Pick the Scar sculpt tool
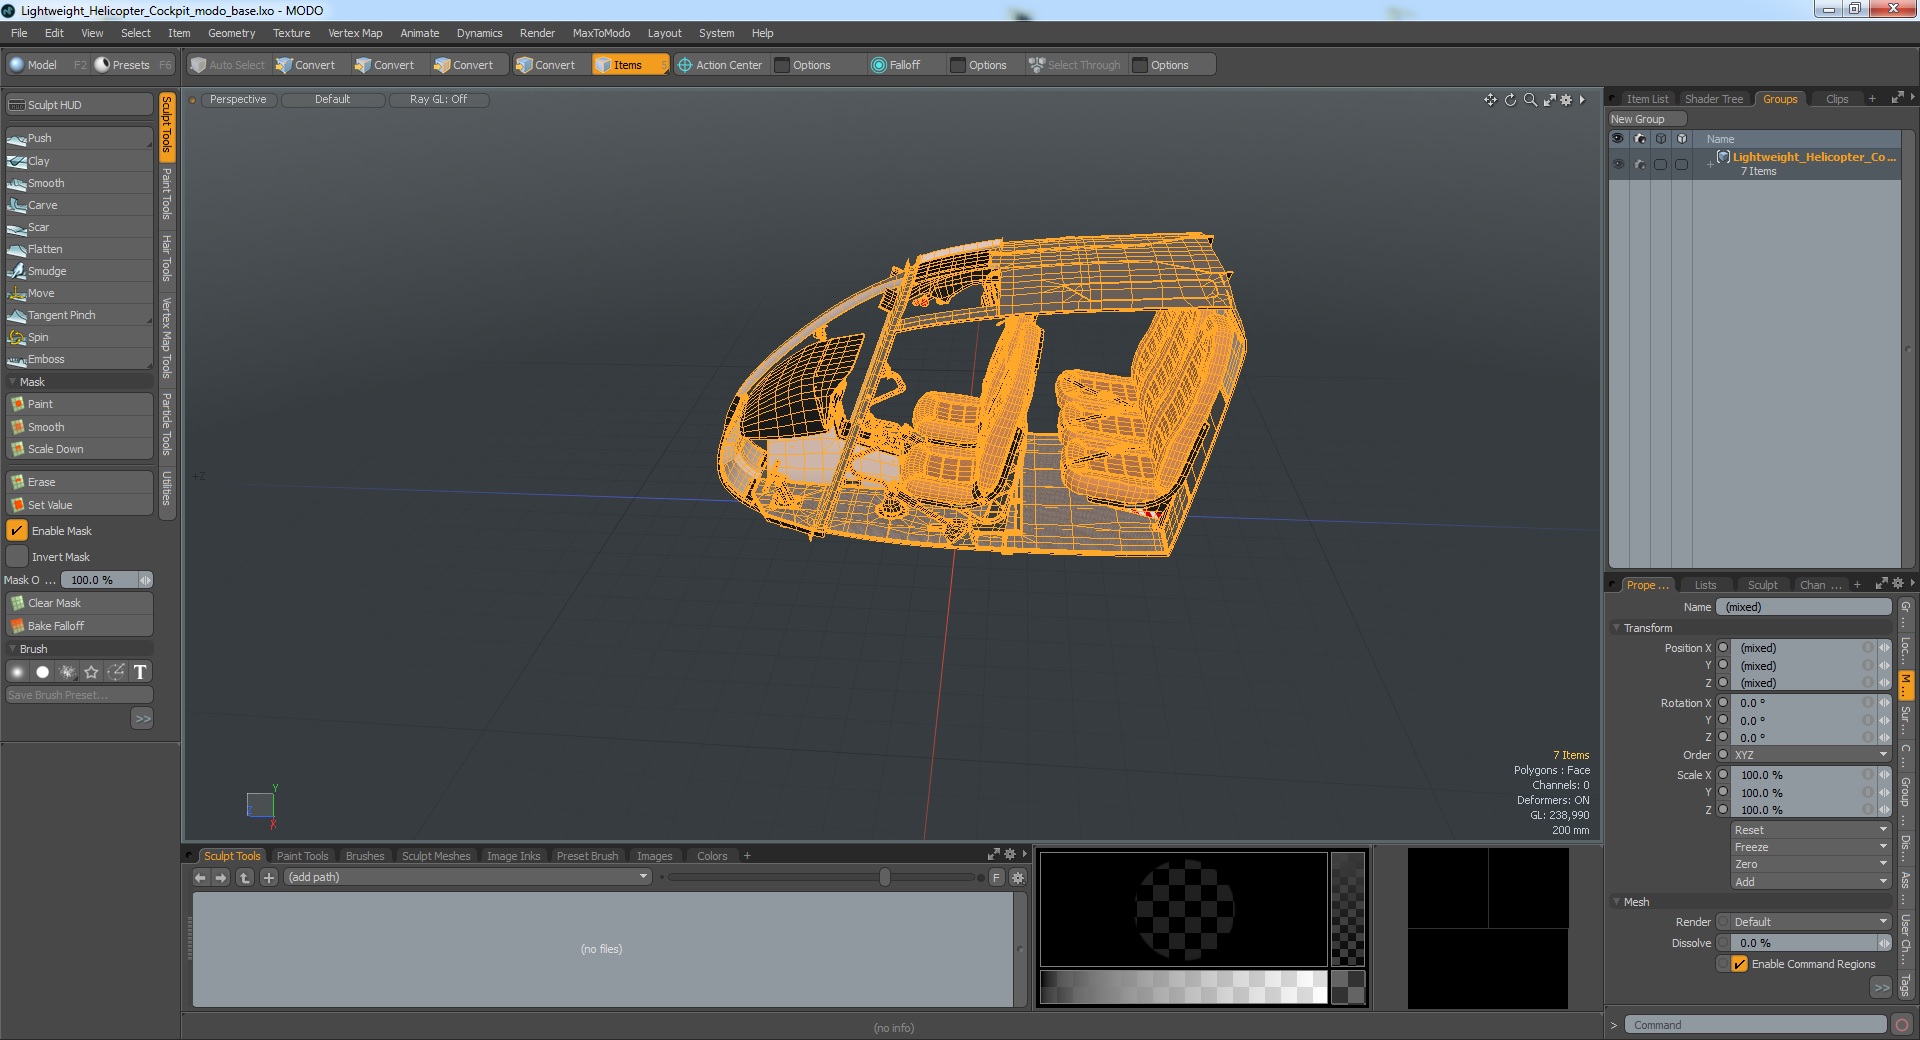 point(79,227)
